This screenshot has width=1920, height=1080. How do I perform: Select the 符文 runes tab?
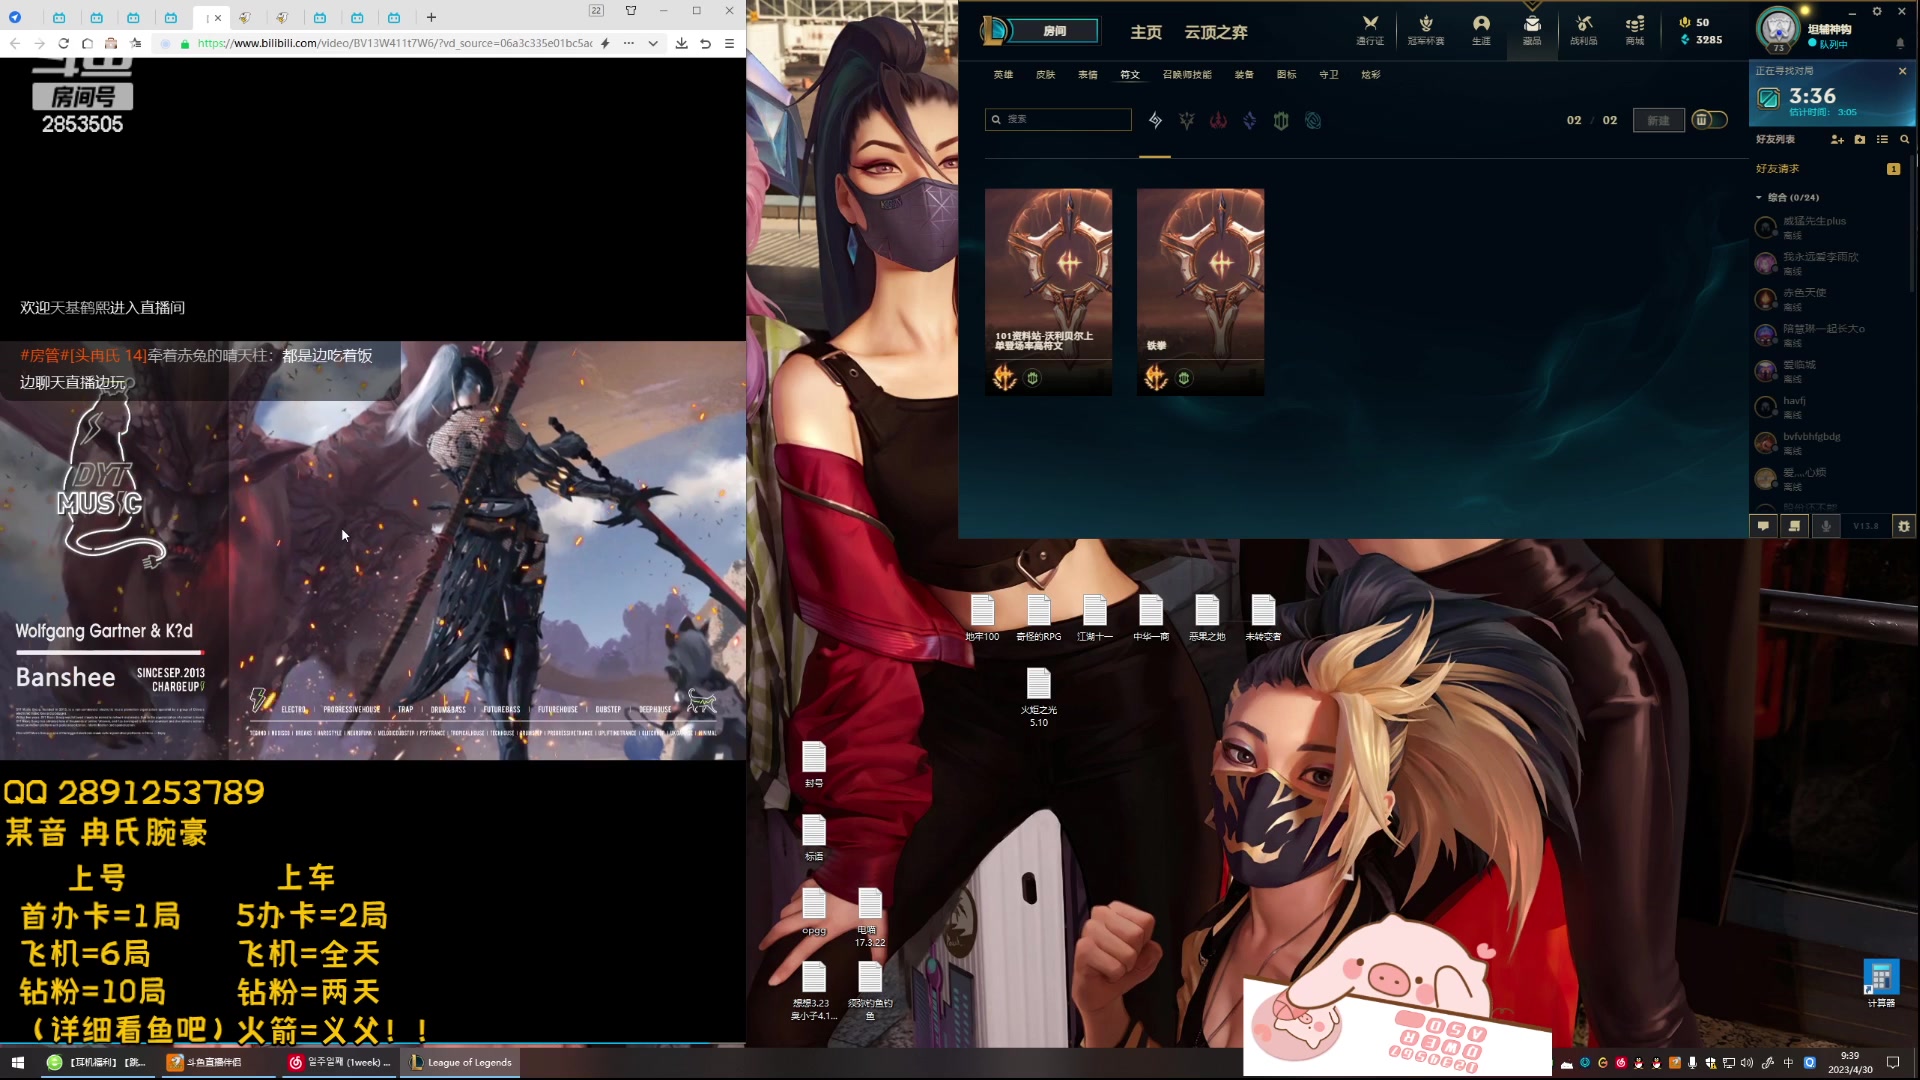(x=1130, y=75)
